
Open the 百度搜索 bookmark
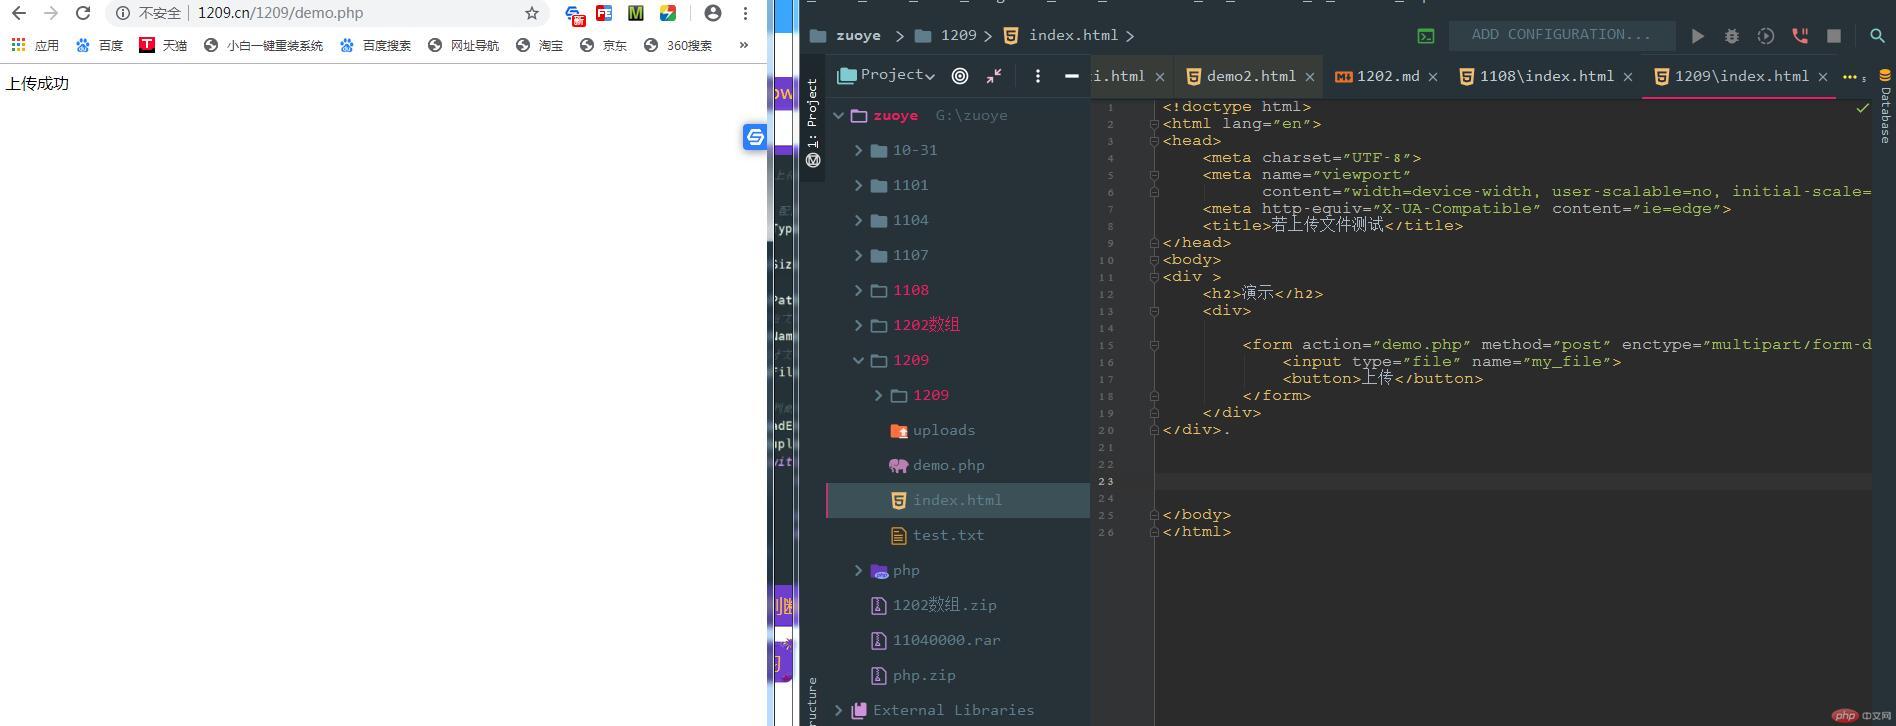click(x=375, y=45)
